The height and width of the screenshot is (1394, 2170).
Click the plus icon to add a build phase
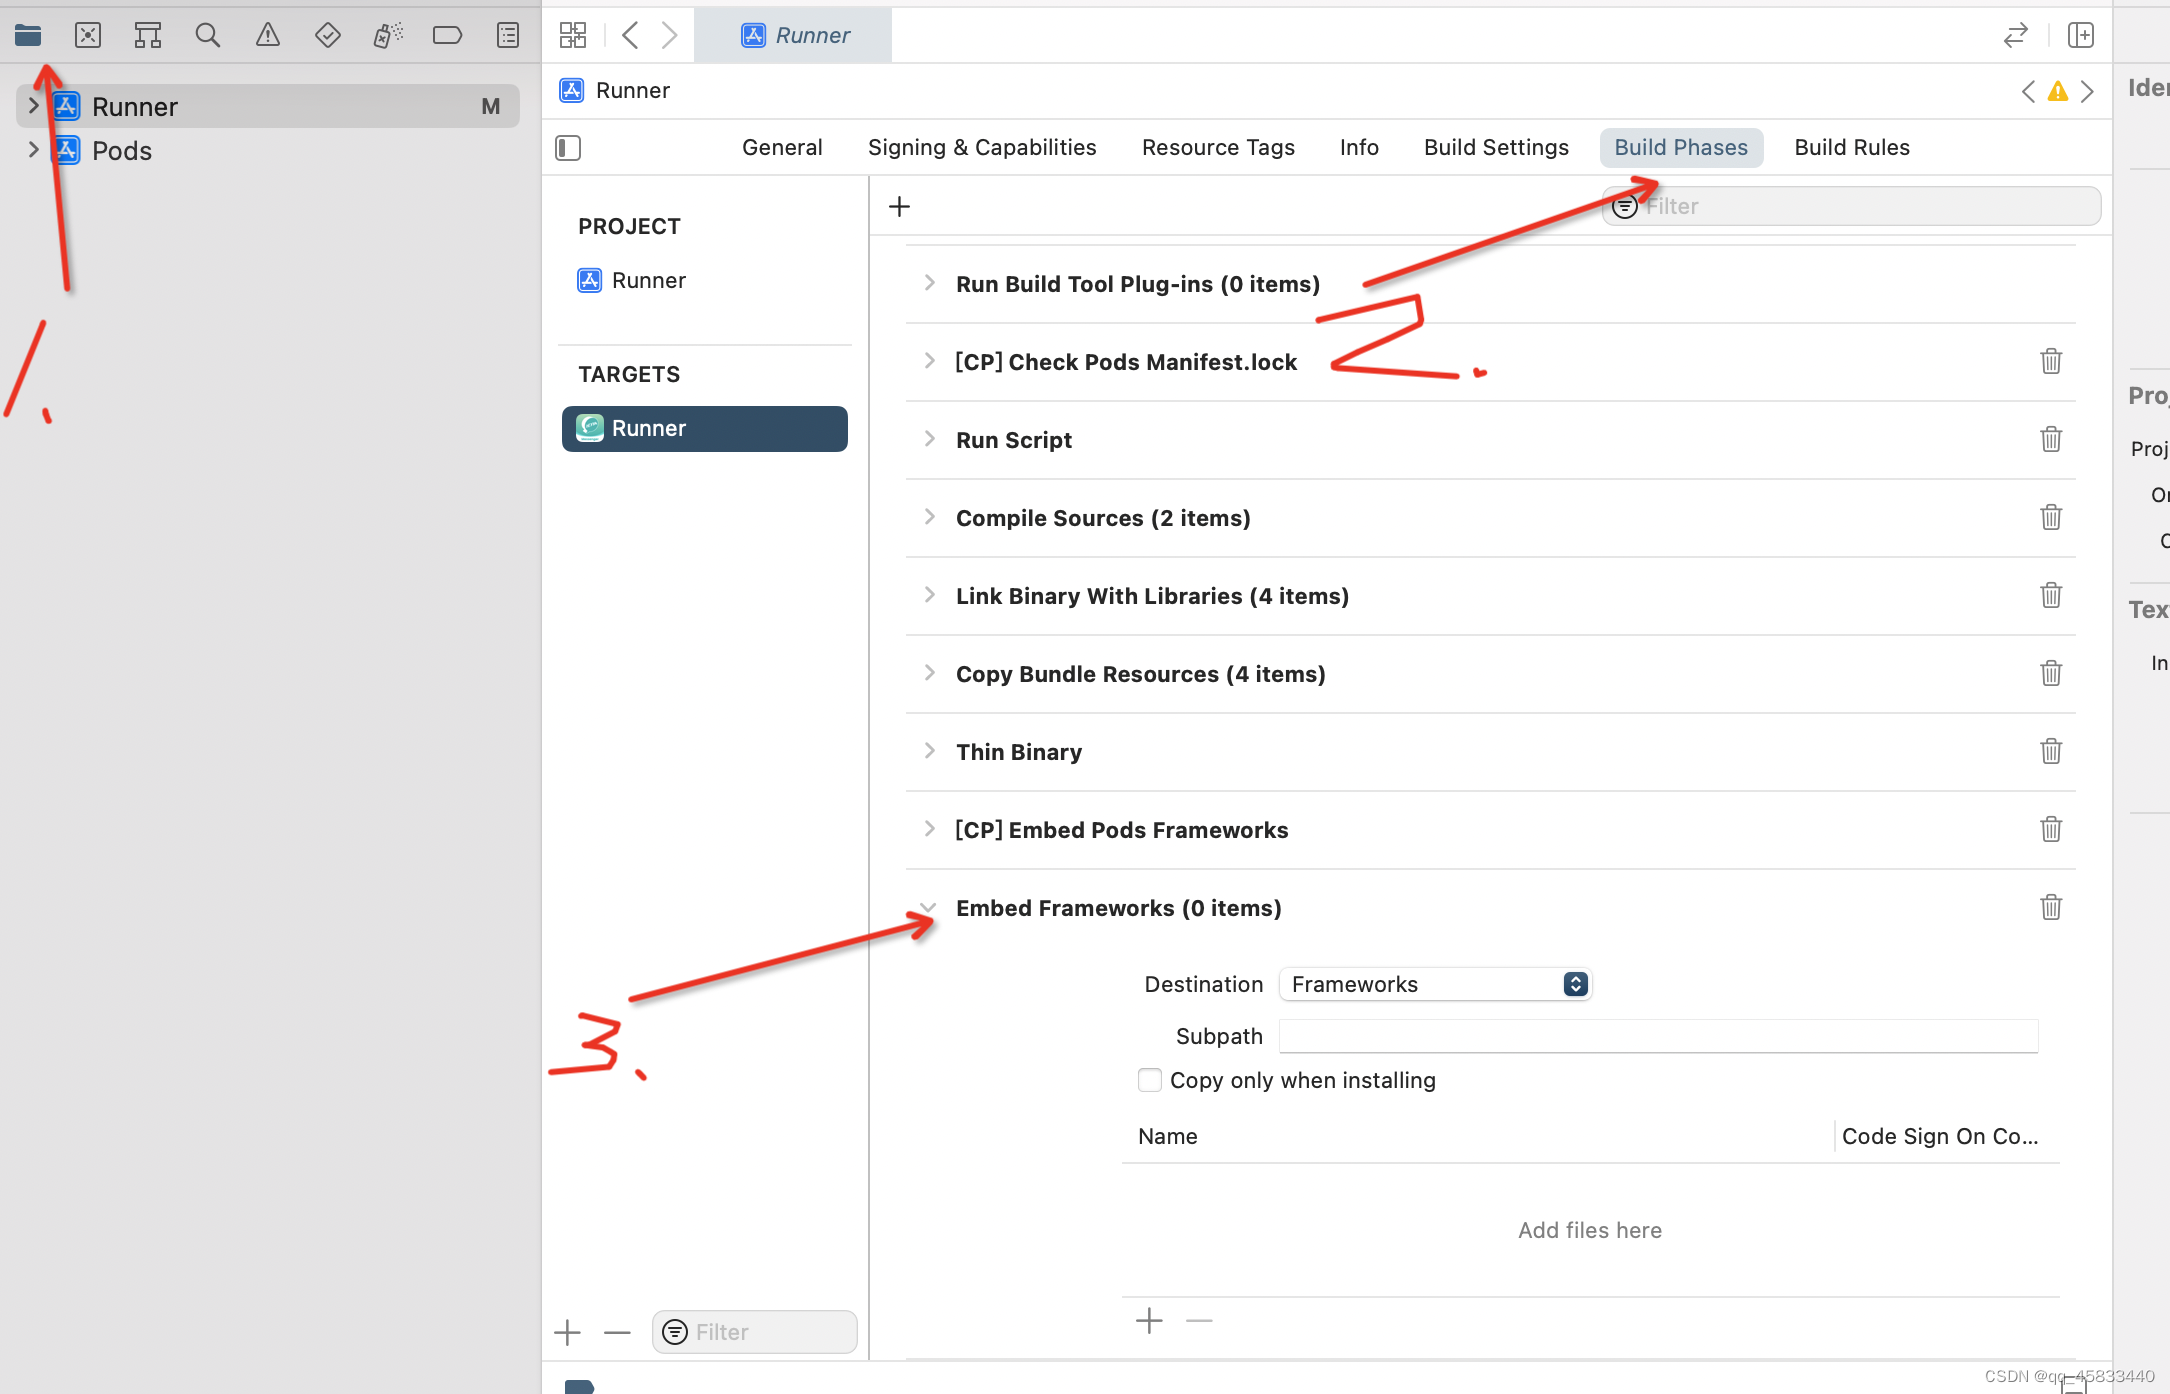[899, 207]
